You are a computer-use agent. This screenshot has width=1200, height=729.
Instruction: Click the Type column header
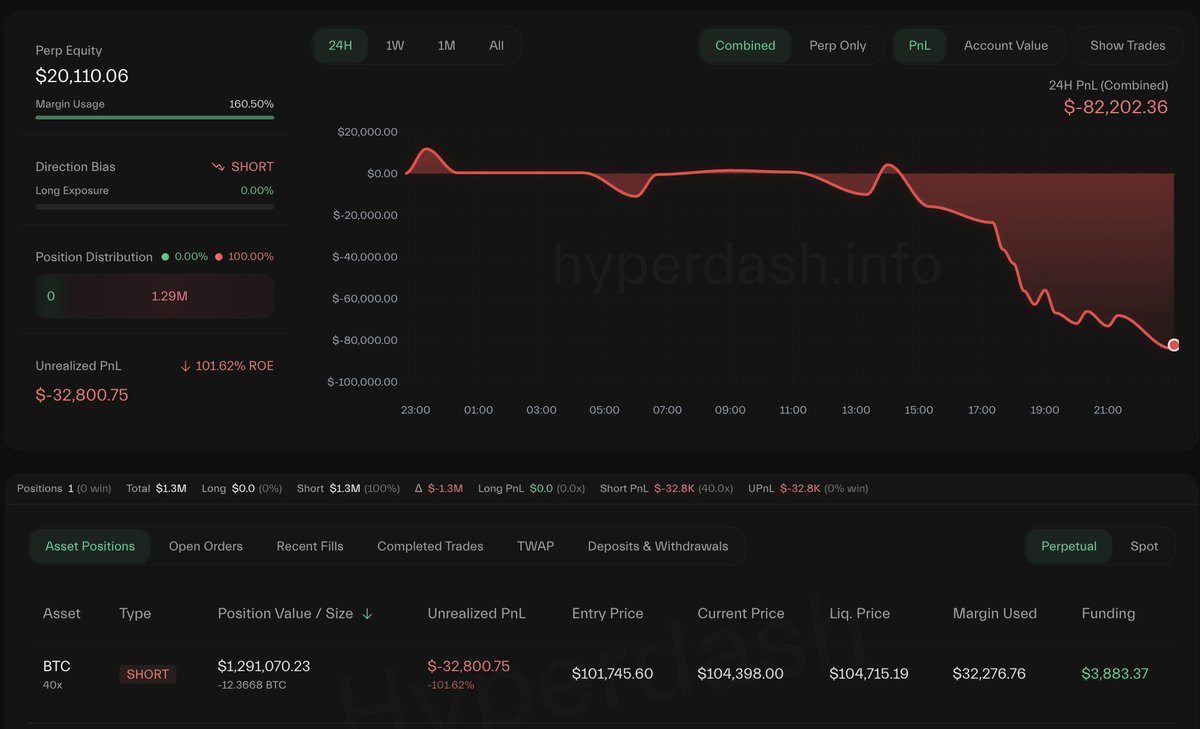[135, 613]
